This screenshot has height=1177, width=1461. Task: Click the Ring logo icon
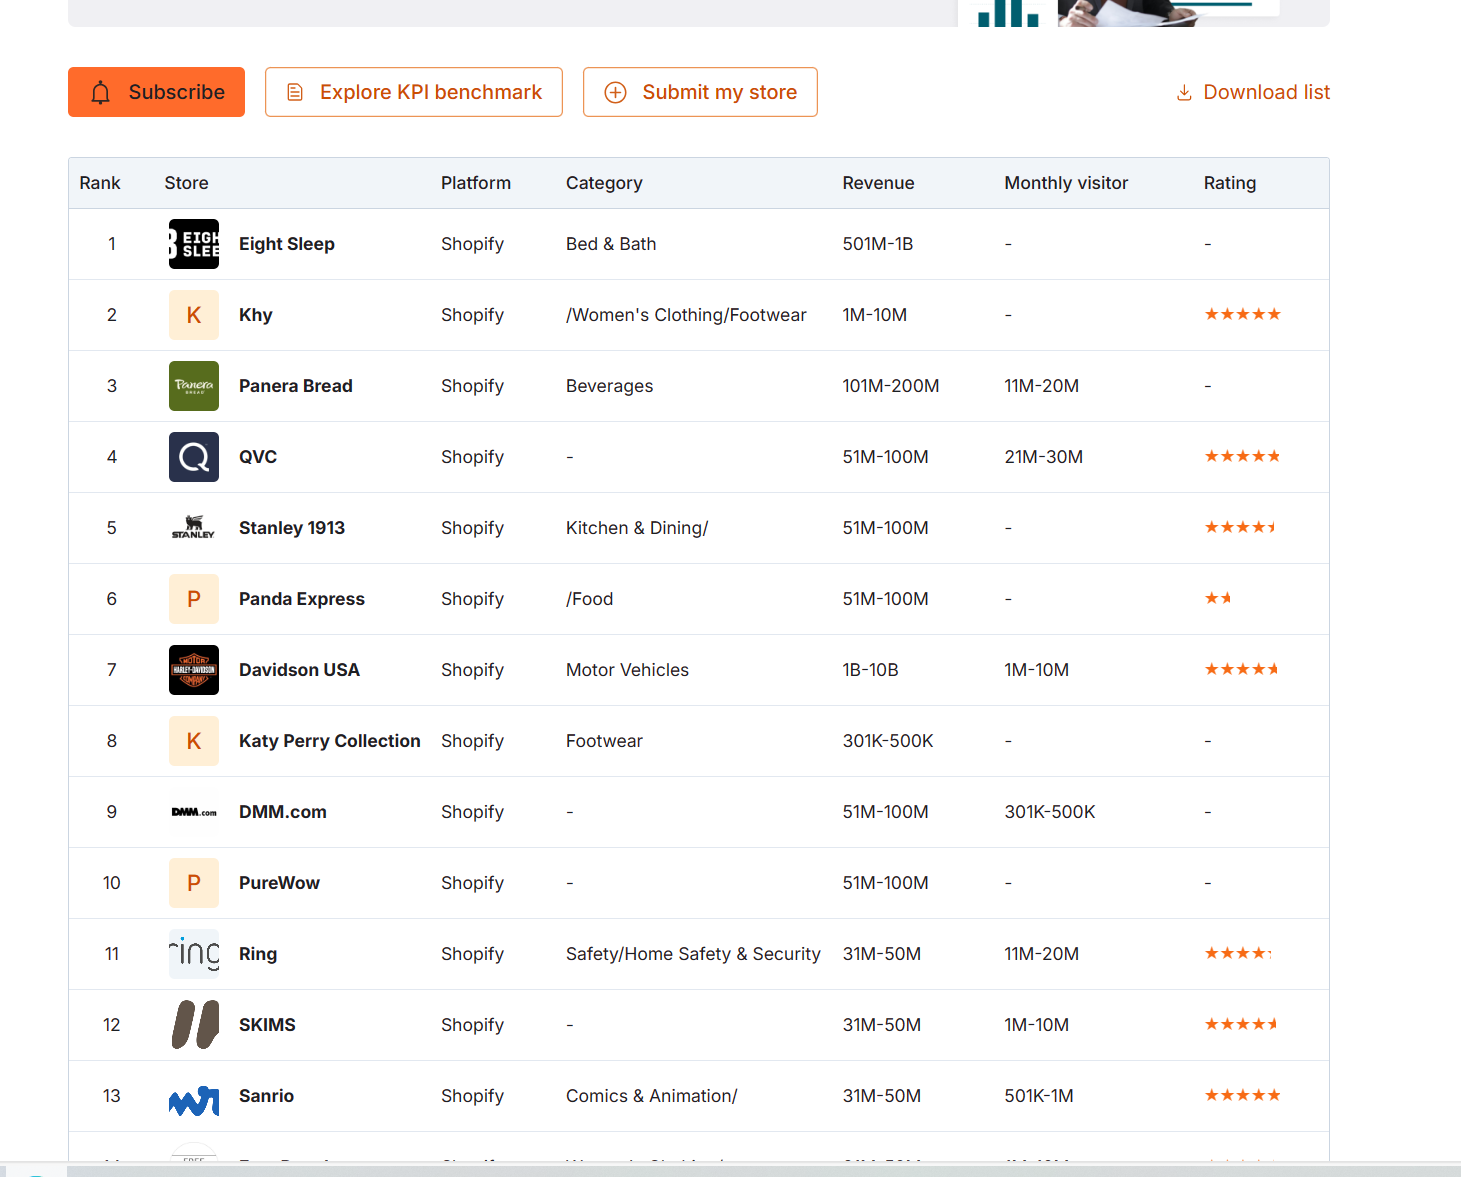194,954
